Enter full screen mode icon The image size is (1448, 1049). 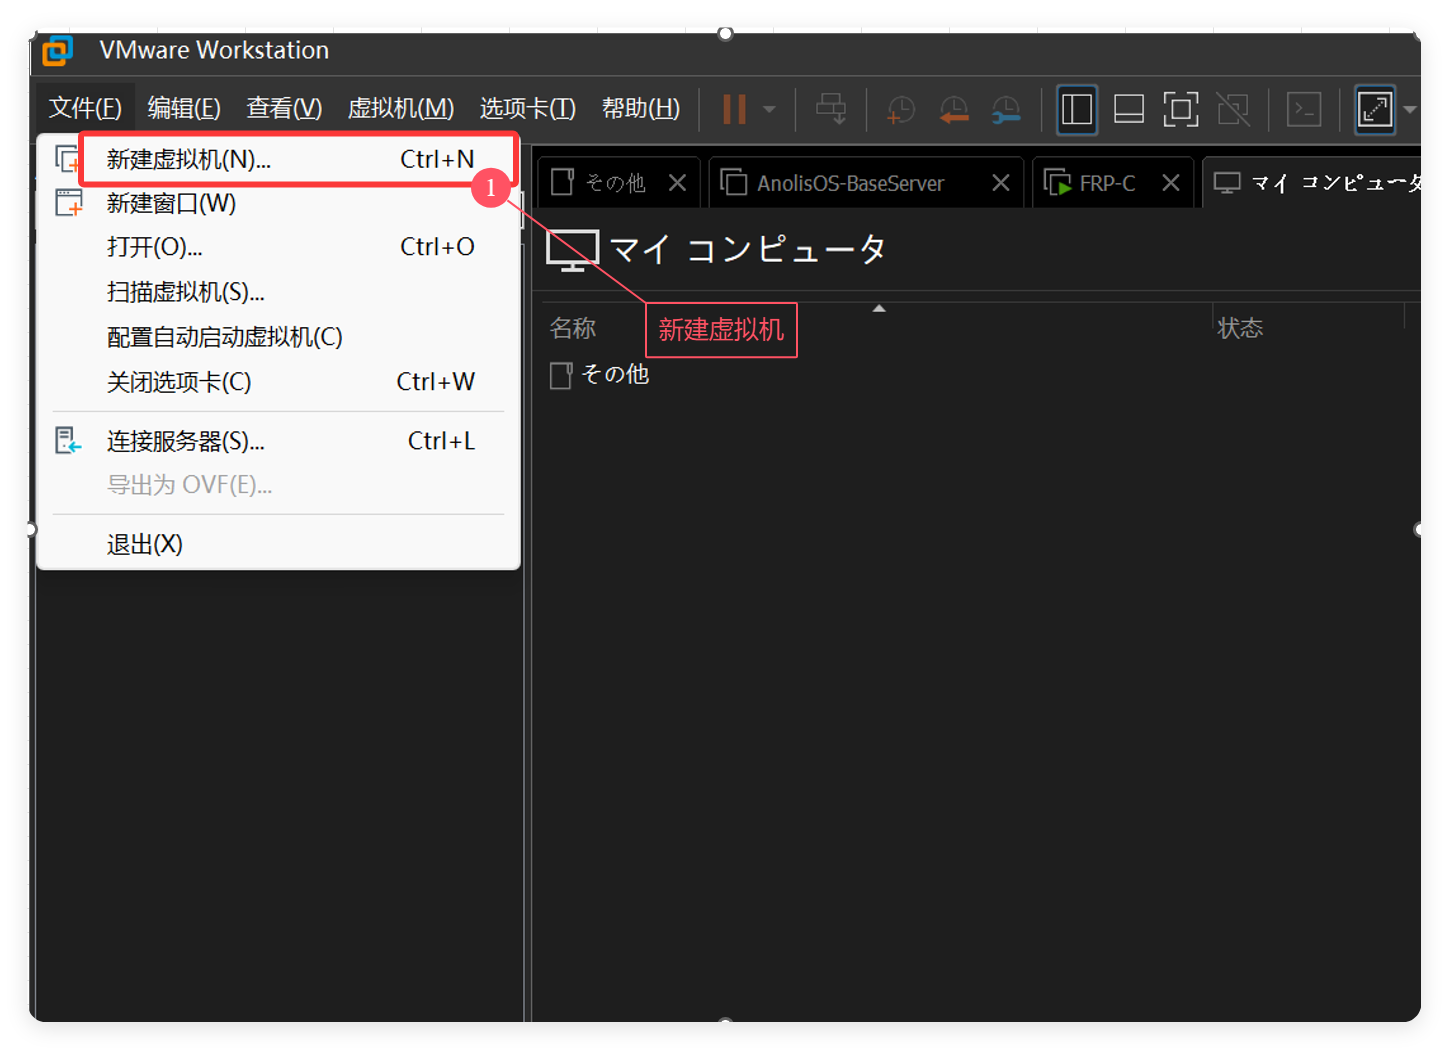coord(1181,110)
